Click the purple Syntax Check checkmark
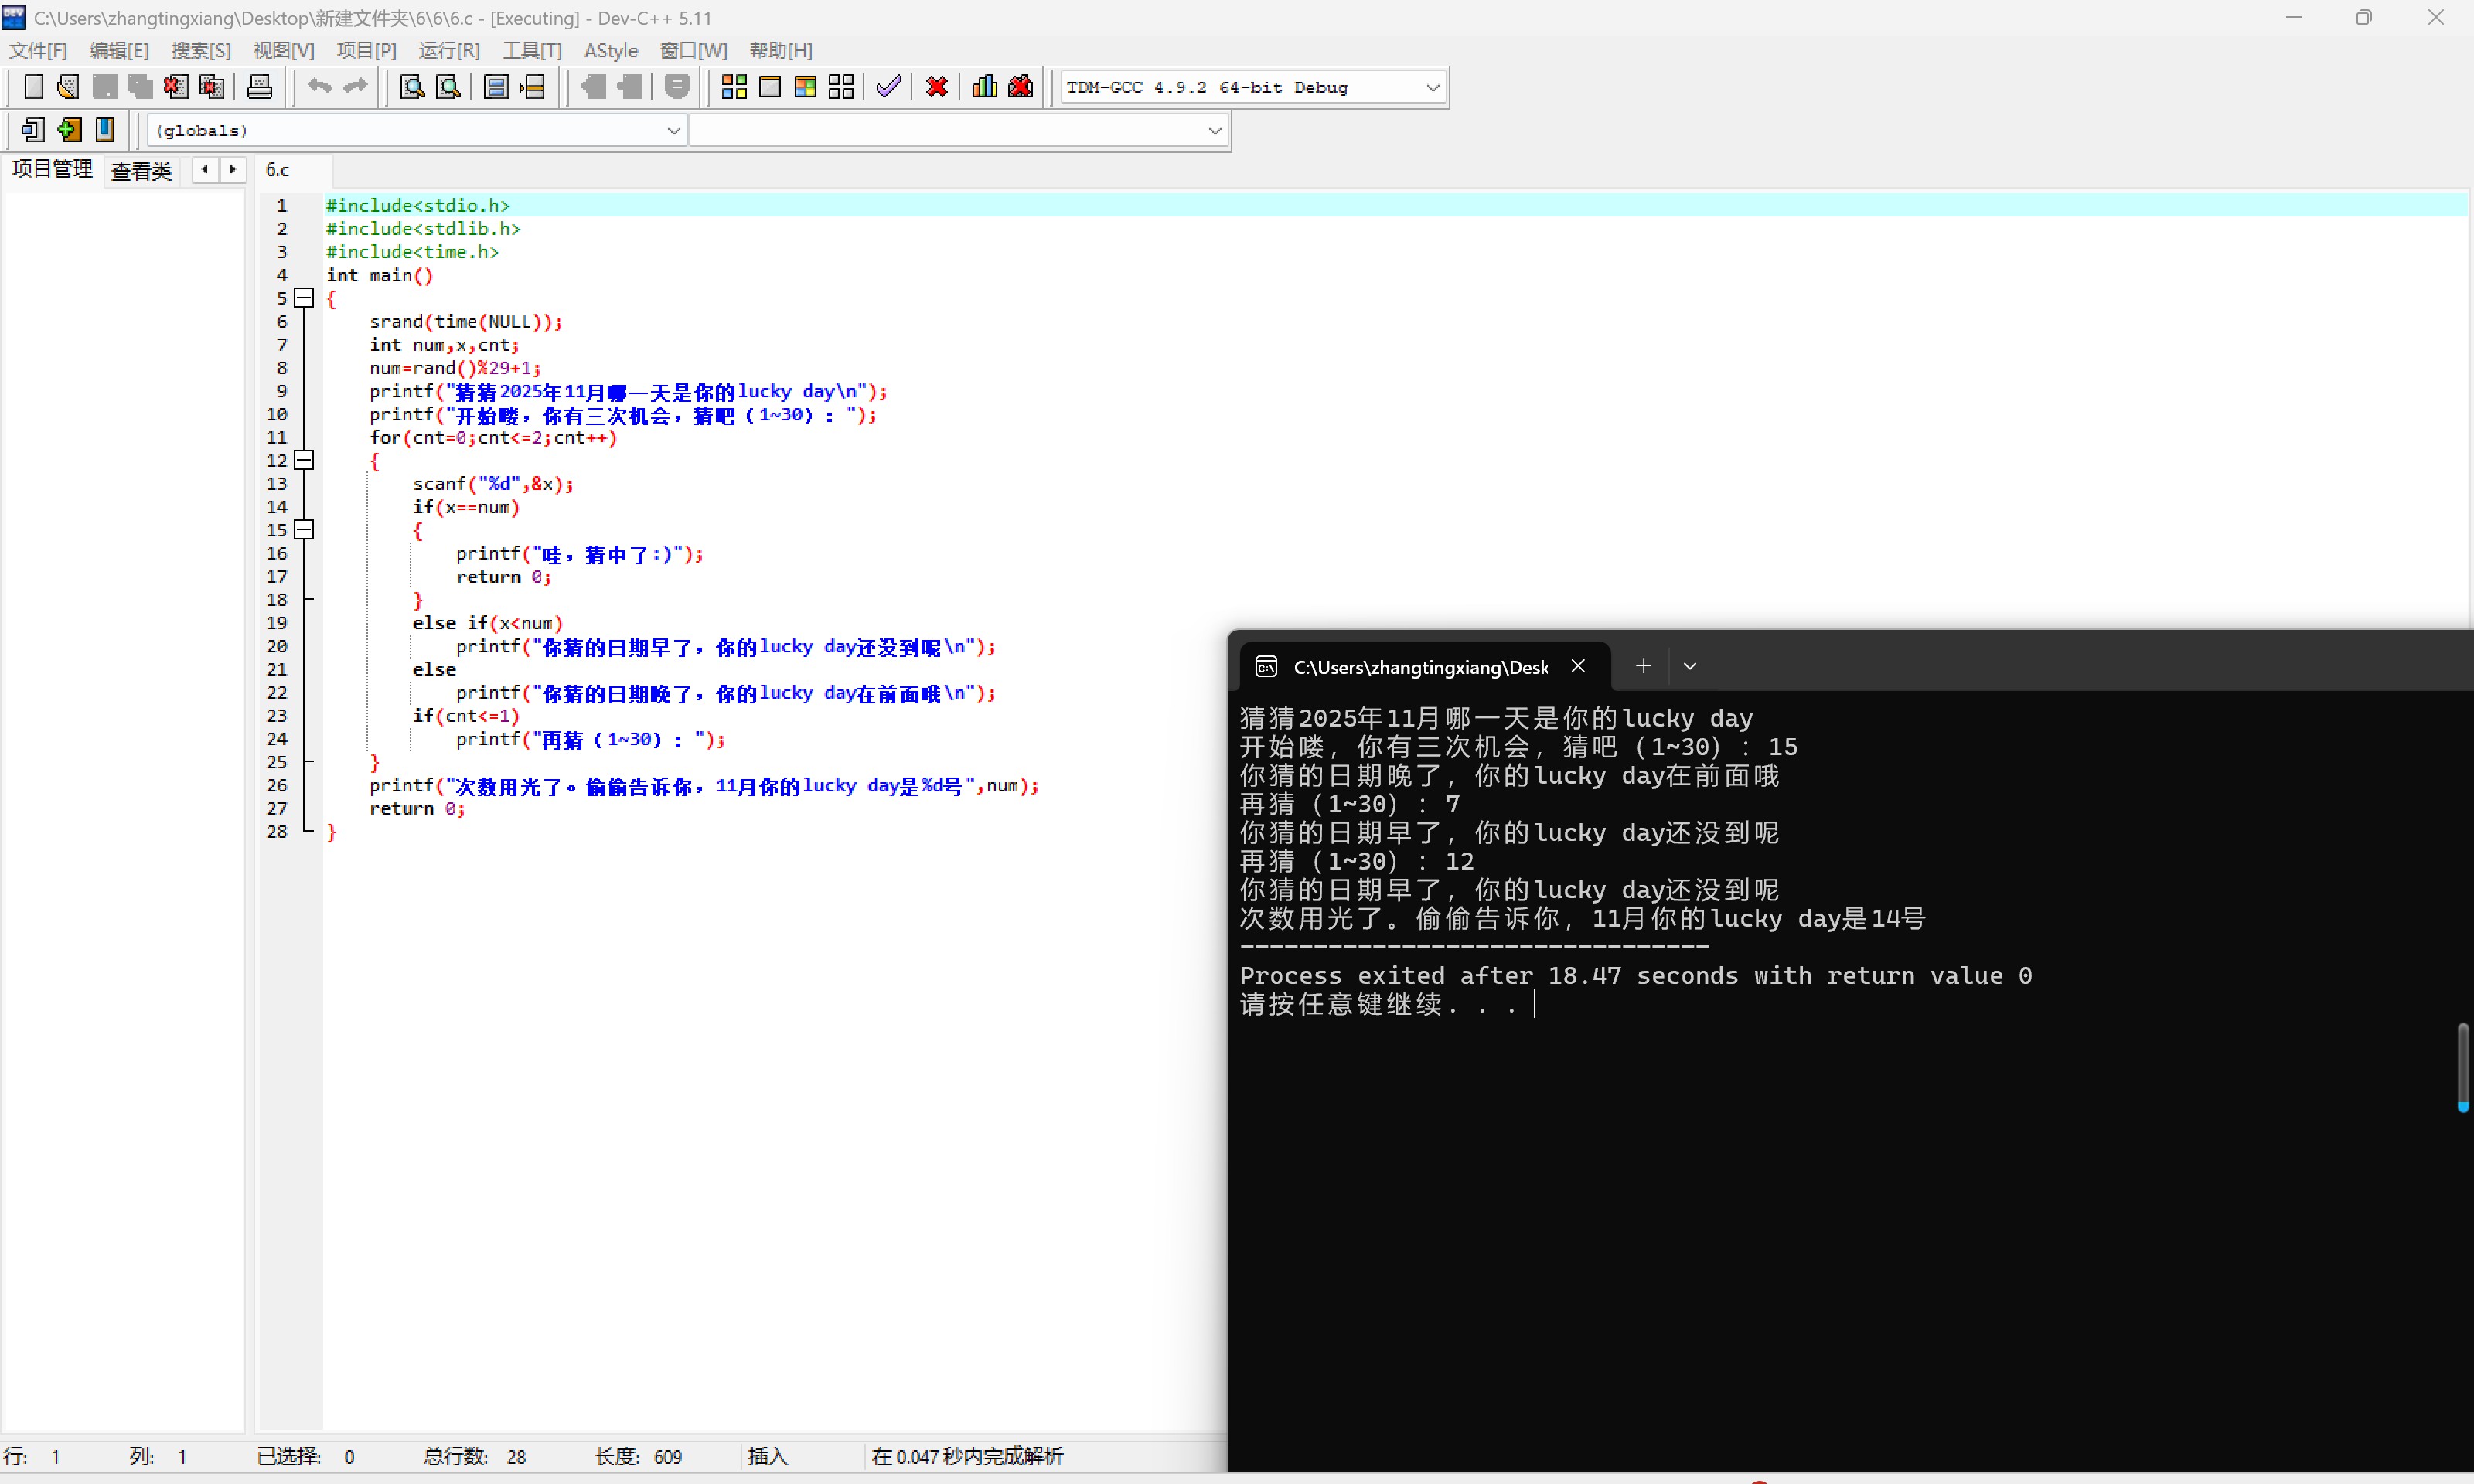 888,87
